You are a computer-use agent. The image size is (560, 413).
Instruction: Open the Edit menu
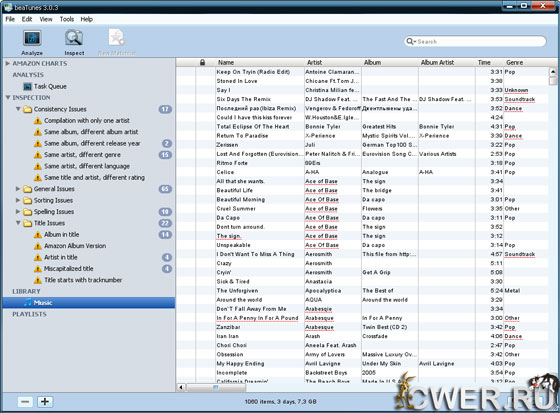pos(27,19)
